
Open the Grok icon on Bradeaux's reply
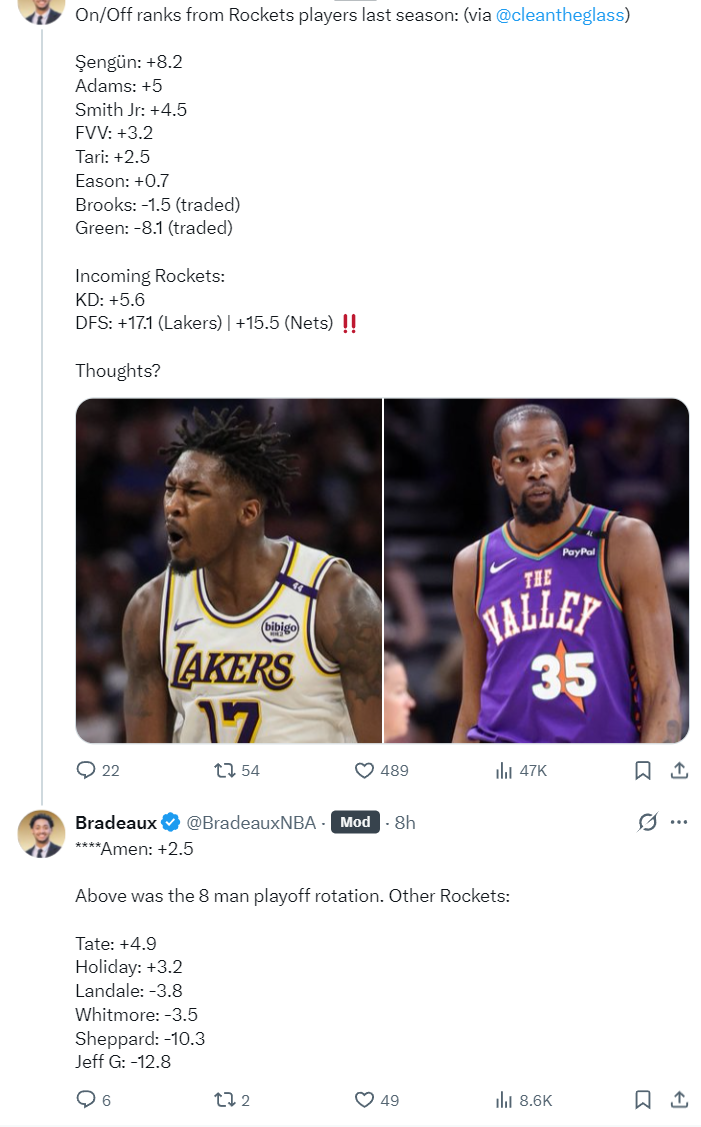647,822
